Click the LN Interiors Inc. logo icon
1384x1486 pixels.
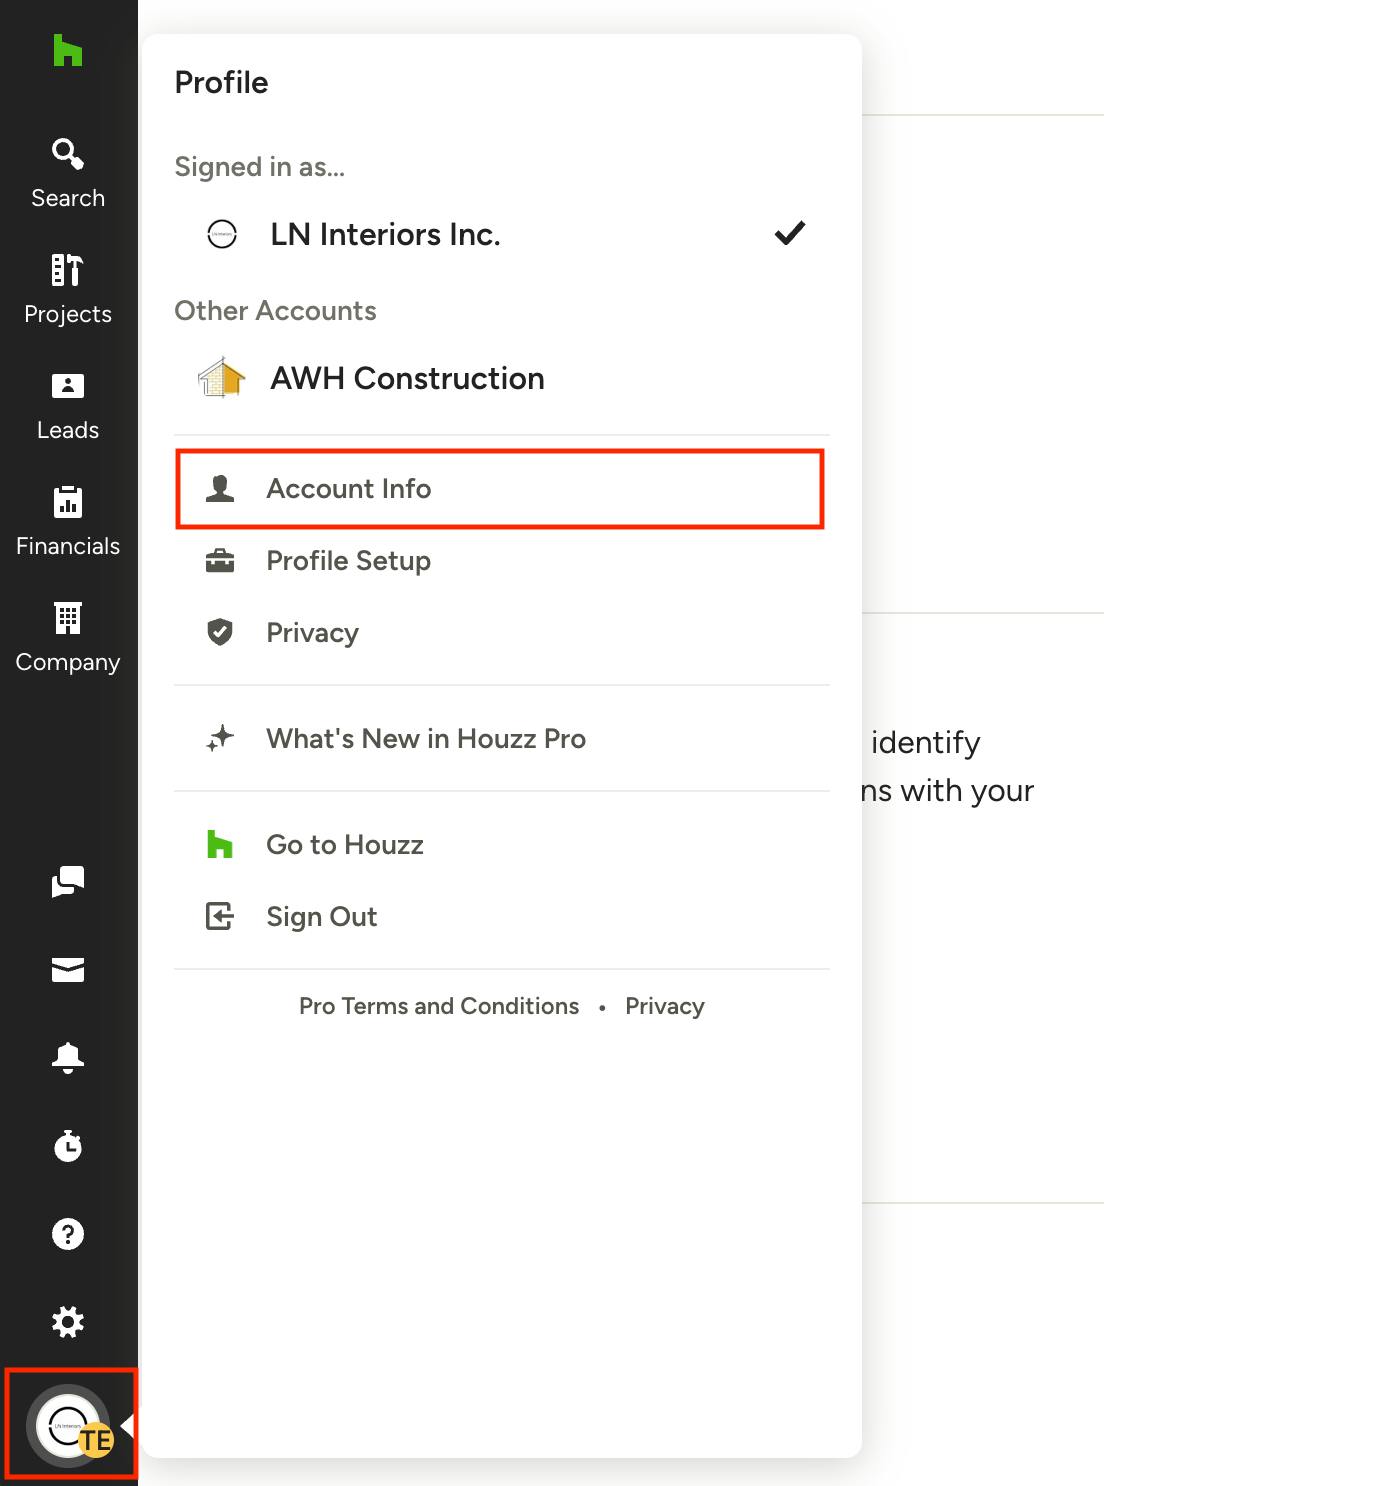222,234
